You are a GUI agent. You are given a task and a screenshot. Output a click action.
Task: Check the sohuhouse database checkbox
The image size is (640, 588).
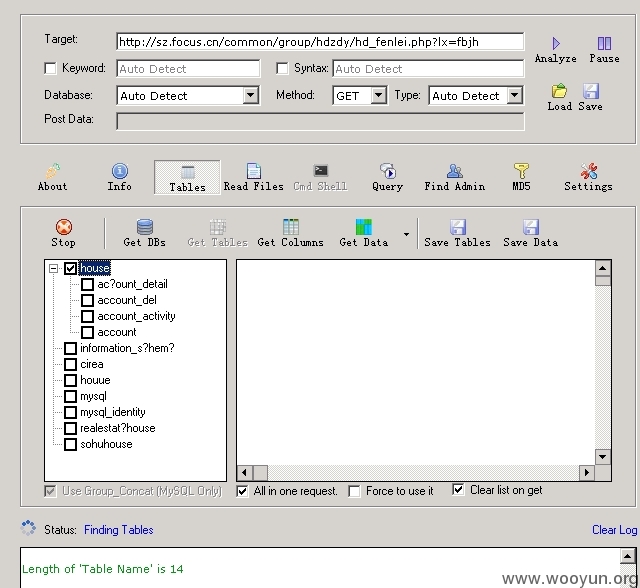[x=71, y=444]
